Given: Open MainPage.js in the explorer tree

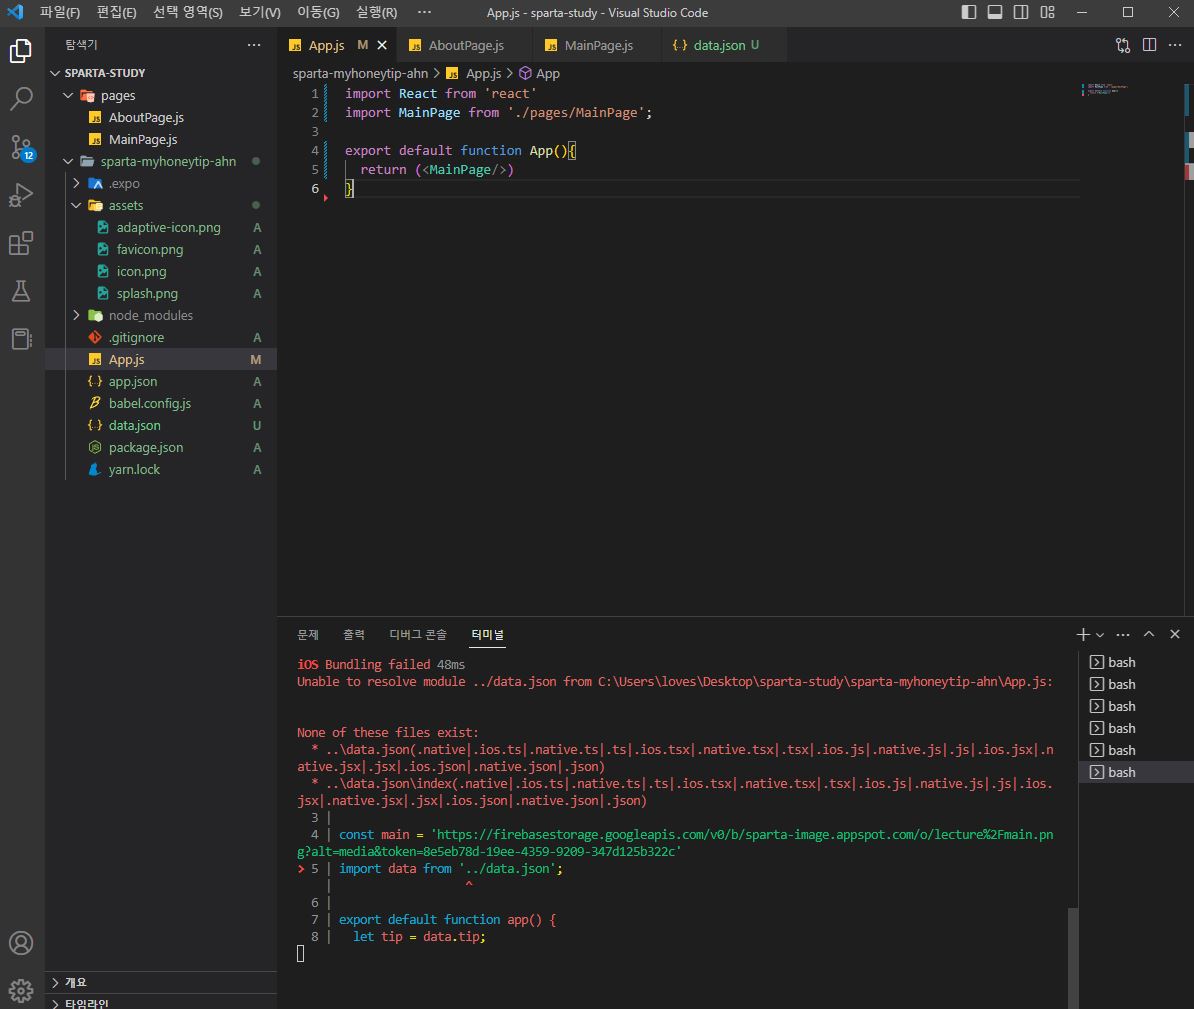Looking at the screenshot, I should [161, 139].
